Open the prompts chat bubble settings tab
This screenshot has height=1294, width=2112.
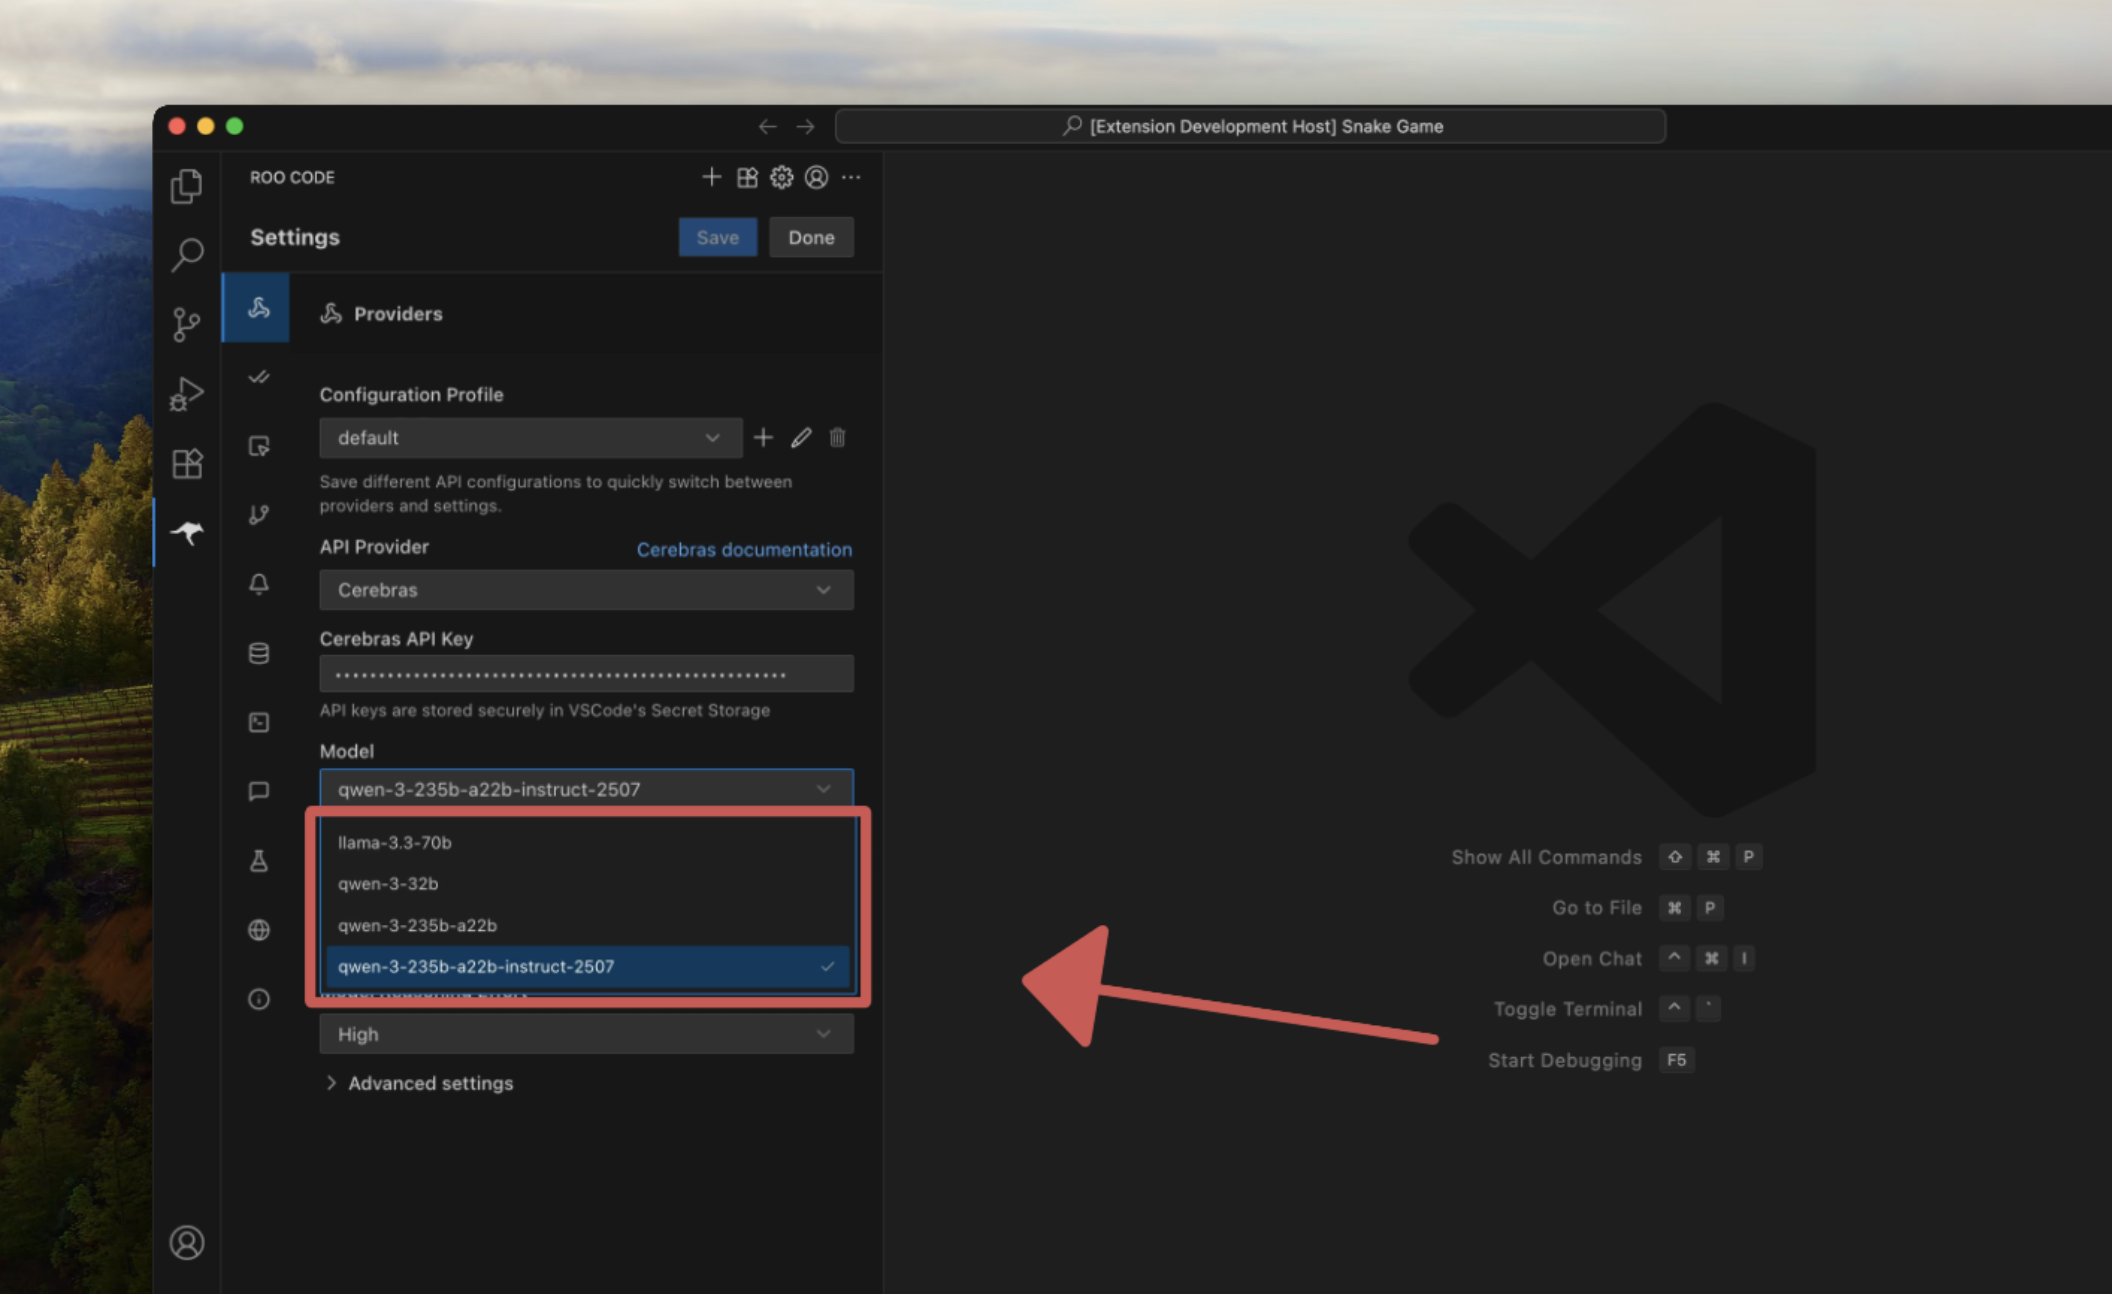click(x=259, y=791)
